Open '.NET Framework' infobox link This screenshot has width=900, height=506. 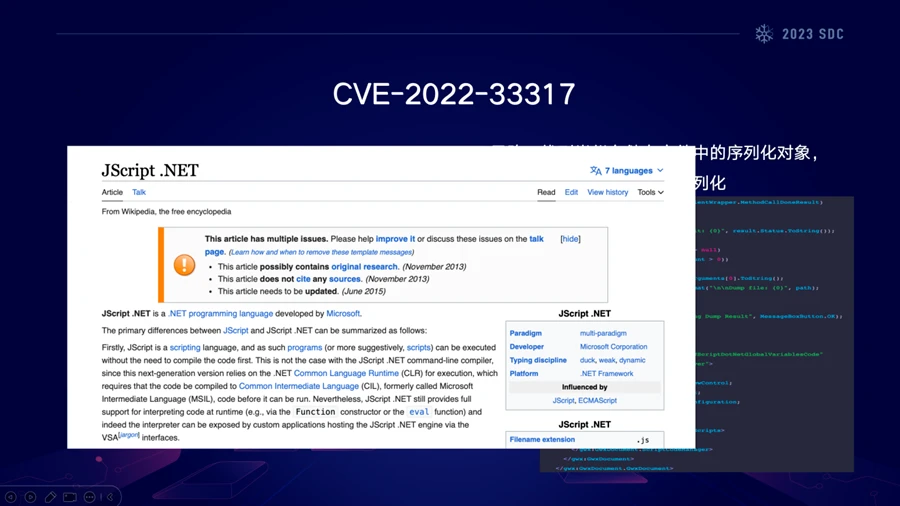[606, 373]
